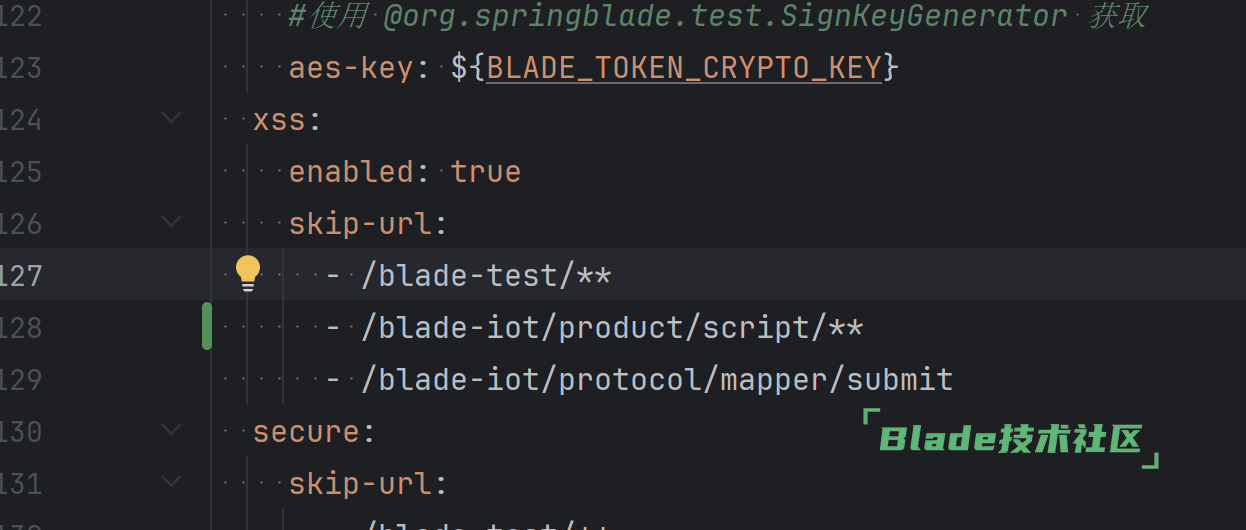Viewport: 1246px width, 530px height.
Task: Open the BLADE_TOKEN_CRYPTO_KEY variable reference
Action: pyautogui.click(x=684, y=68)
